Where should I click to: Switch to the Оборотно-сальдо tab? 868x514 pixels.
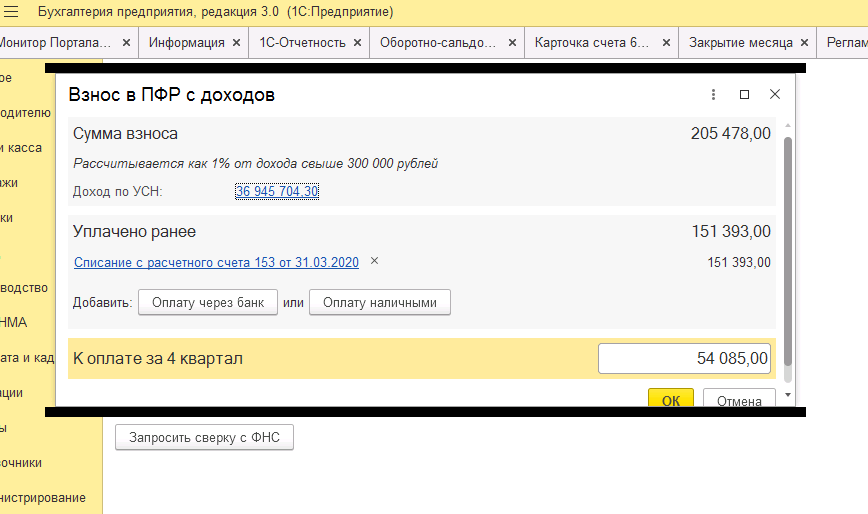[437, 43]
